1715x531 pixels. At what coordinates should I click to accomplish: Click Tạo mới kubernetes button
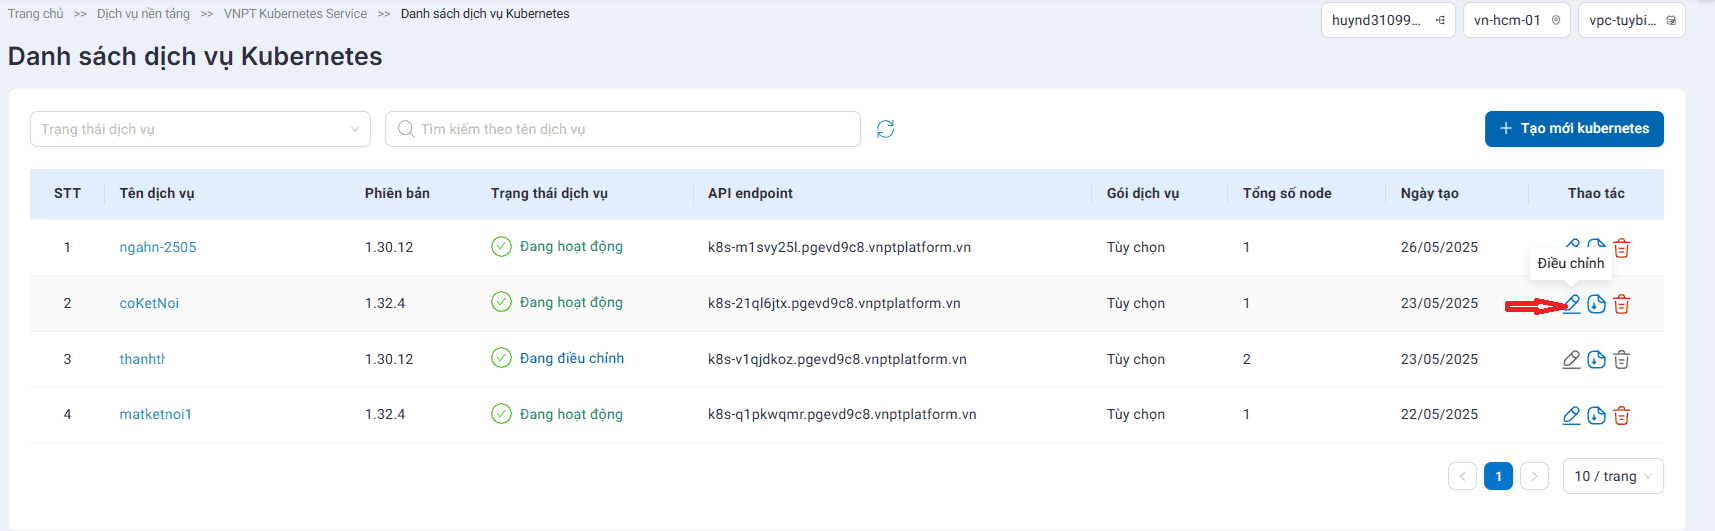(1573, 129)
